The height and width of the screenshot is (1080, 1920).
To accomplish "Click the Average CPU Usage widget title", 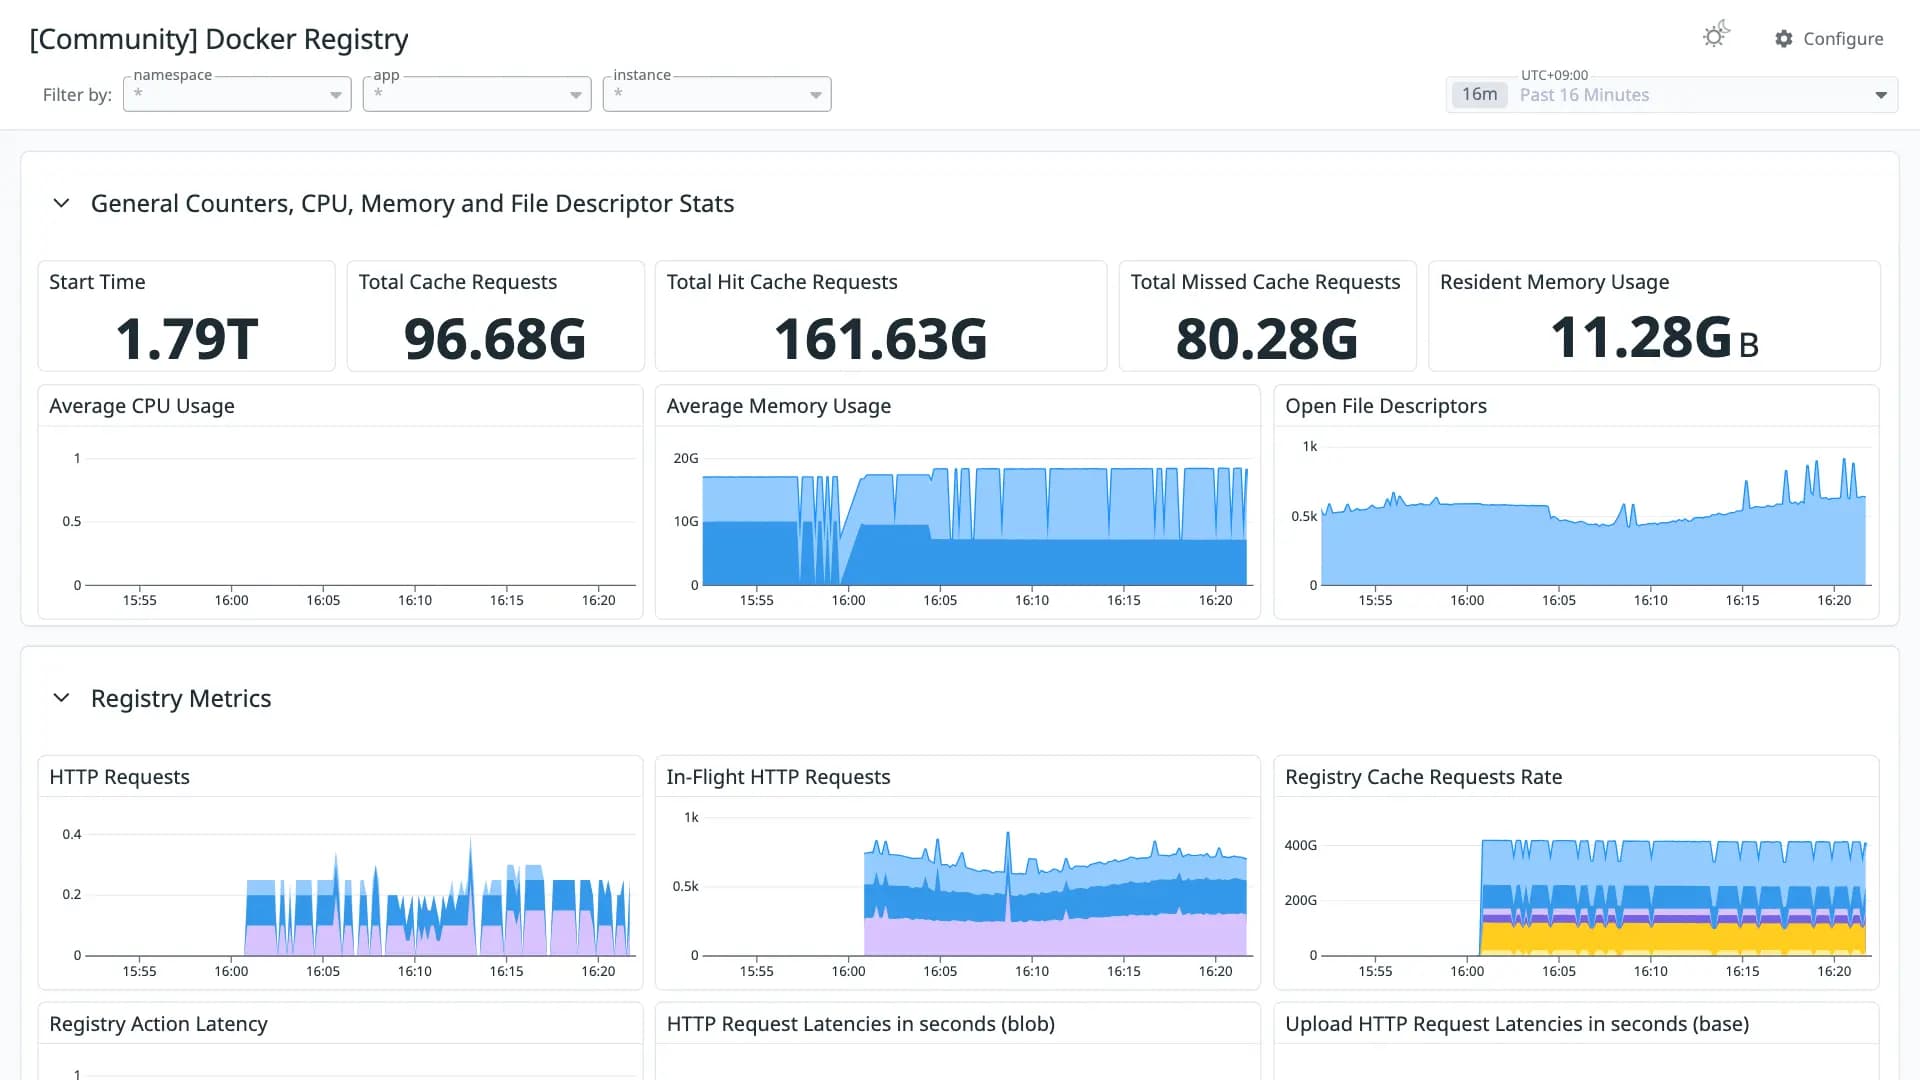I will point(142,406).
